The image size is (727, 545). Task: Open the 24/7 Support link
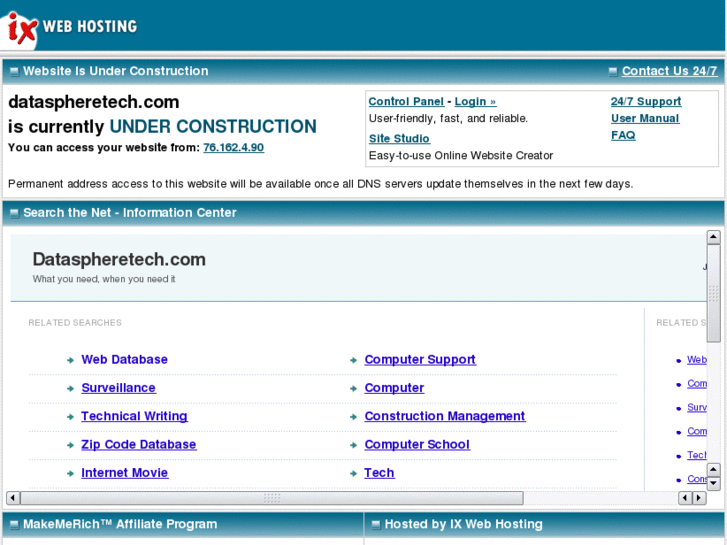[646, 101]
